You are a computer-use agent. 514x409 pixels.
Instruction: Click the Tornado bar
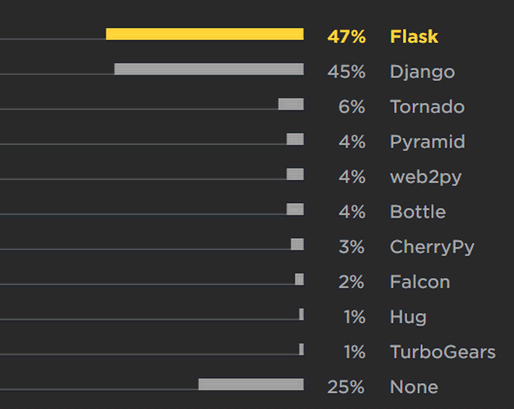pos(291,104)
